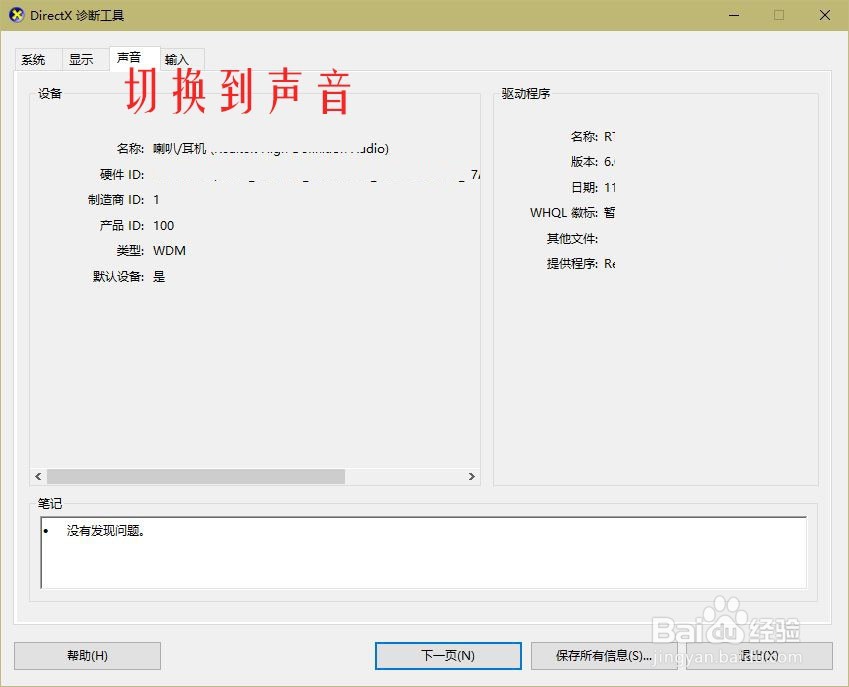The width and height of the screenshot is (849, 687).
Task: Select the 声音 tab
Action: pos(131,58)
